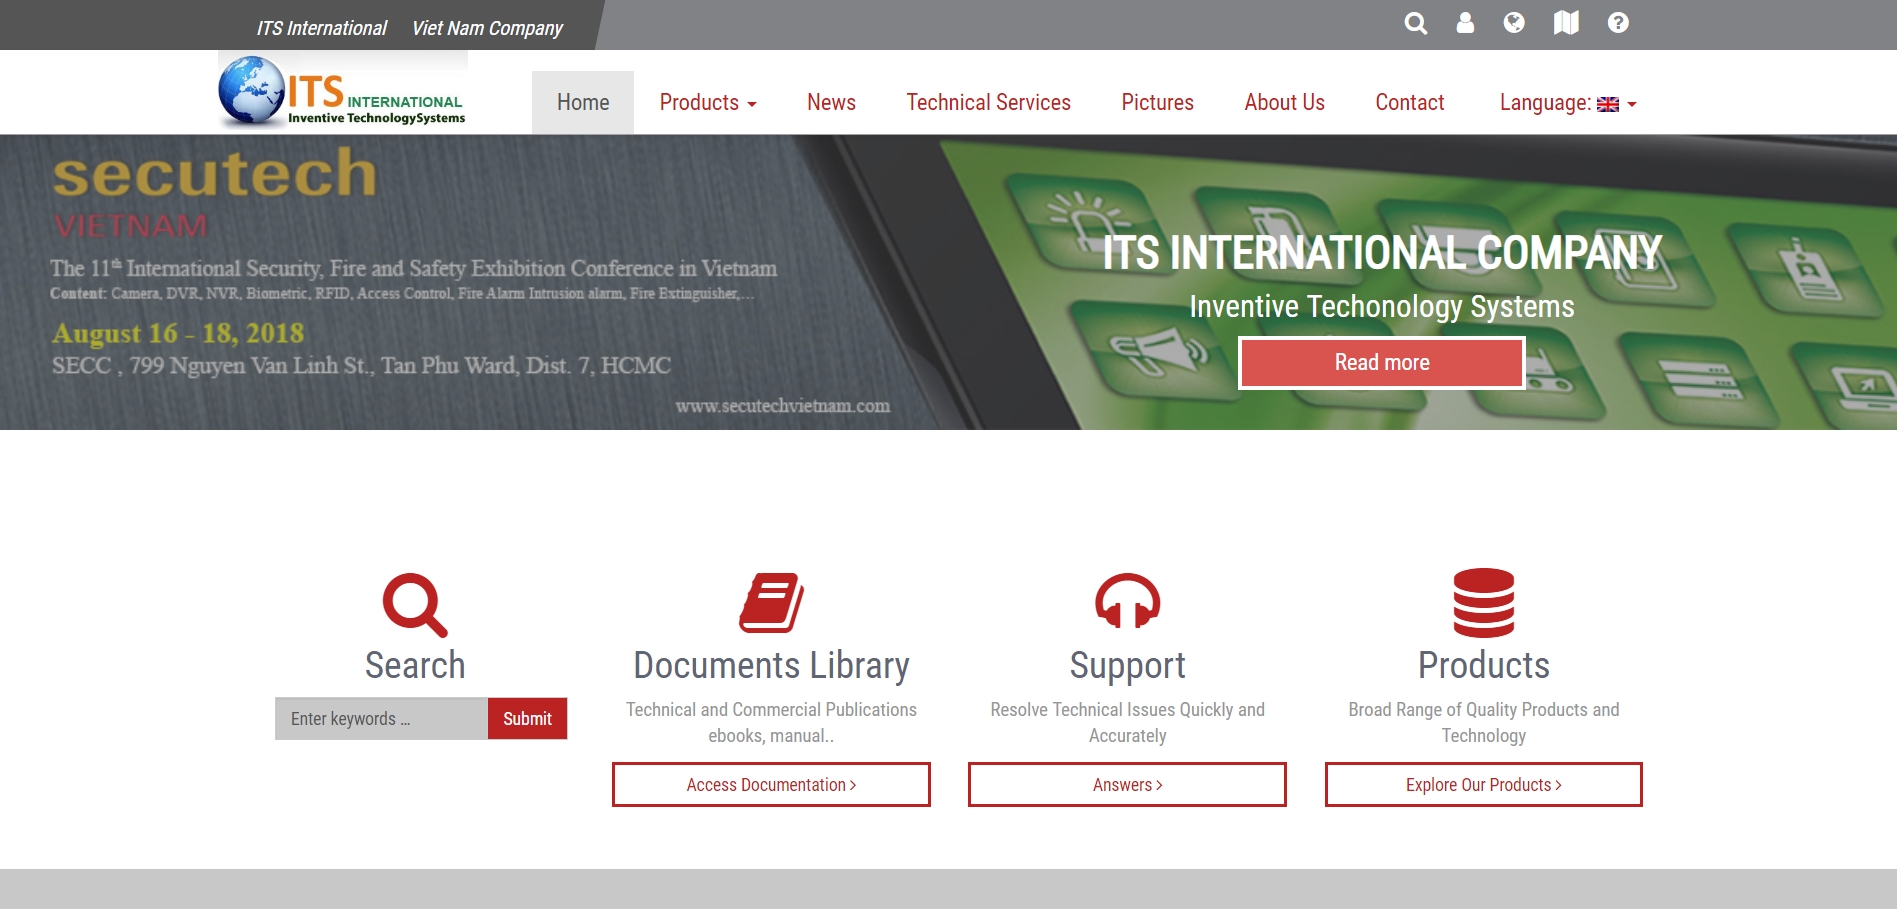Click 'Broad Range of Quality Products and Technology' text
Screen dimensions: 1897x909
[x=1484, y=722]
